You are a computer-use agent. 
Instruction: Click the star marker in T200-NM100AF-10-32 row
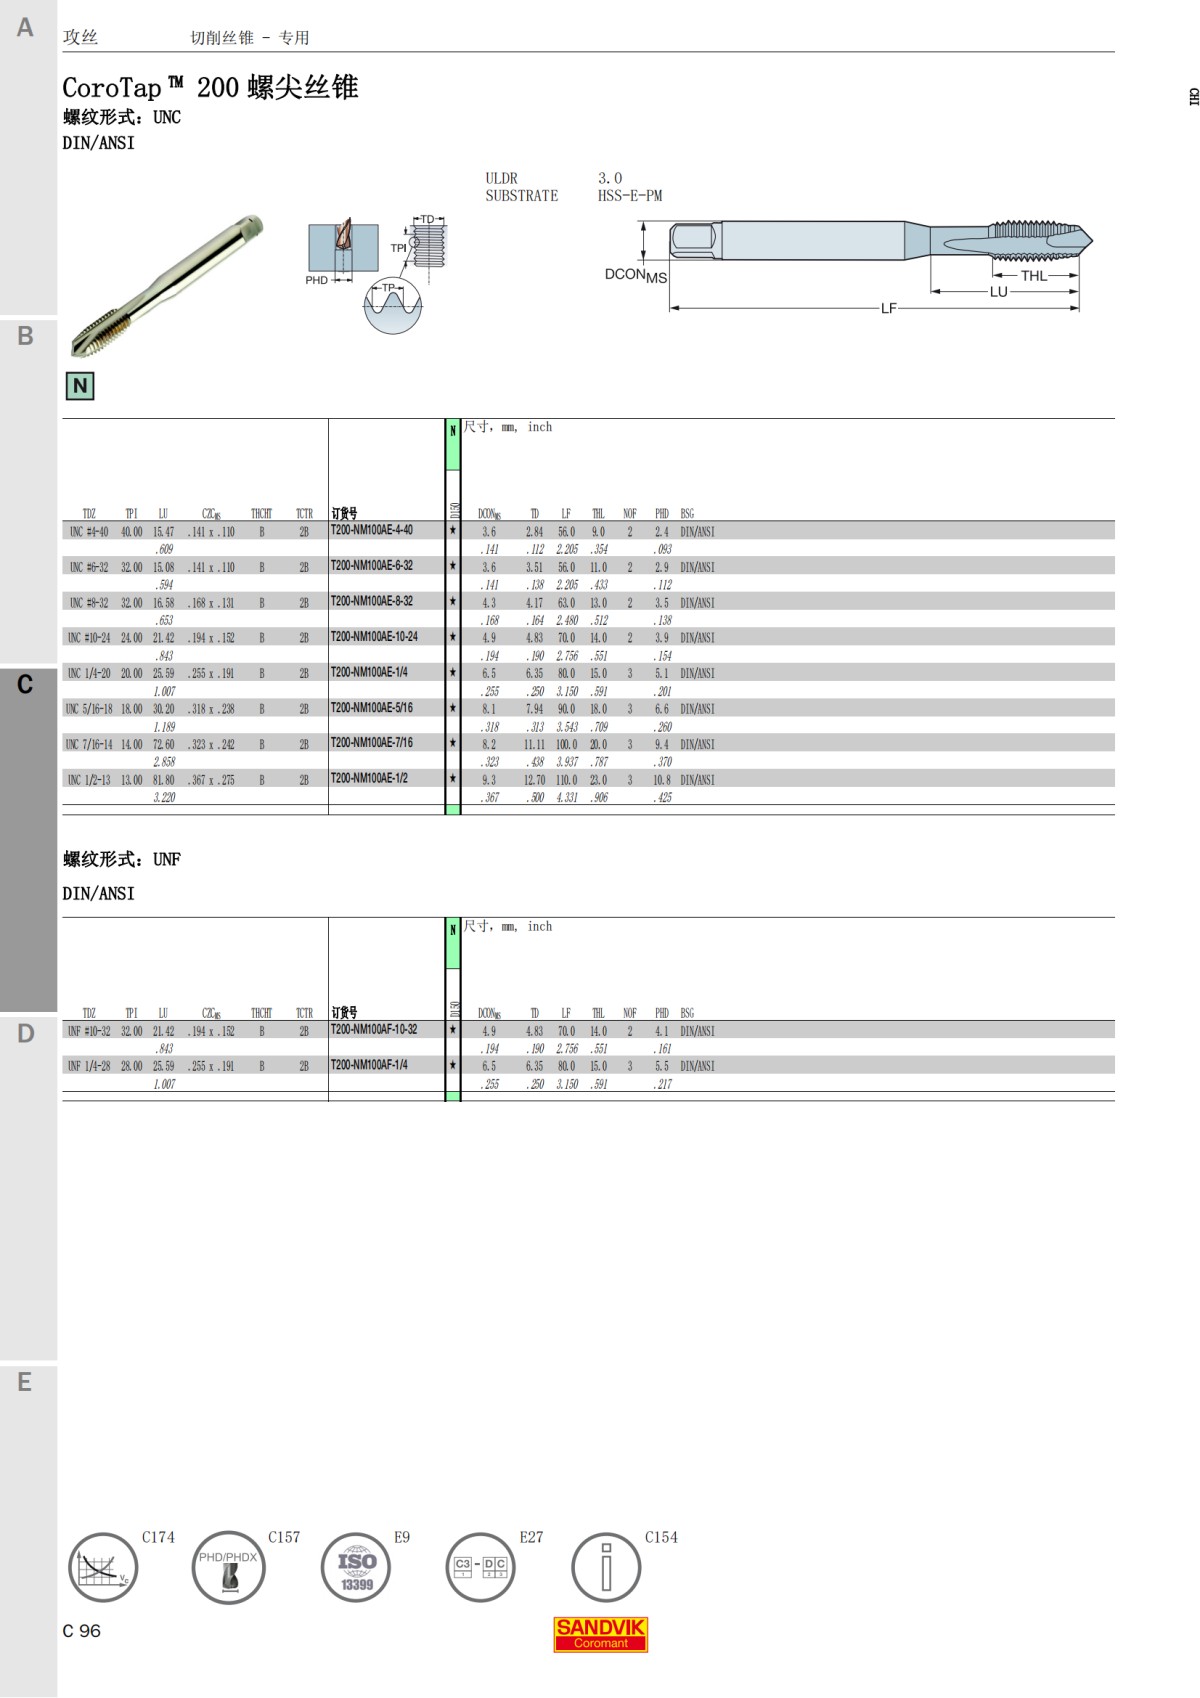coord(453,1029)
